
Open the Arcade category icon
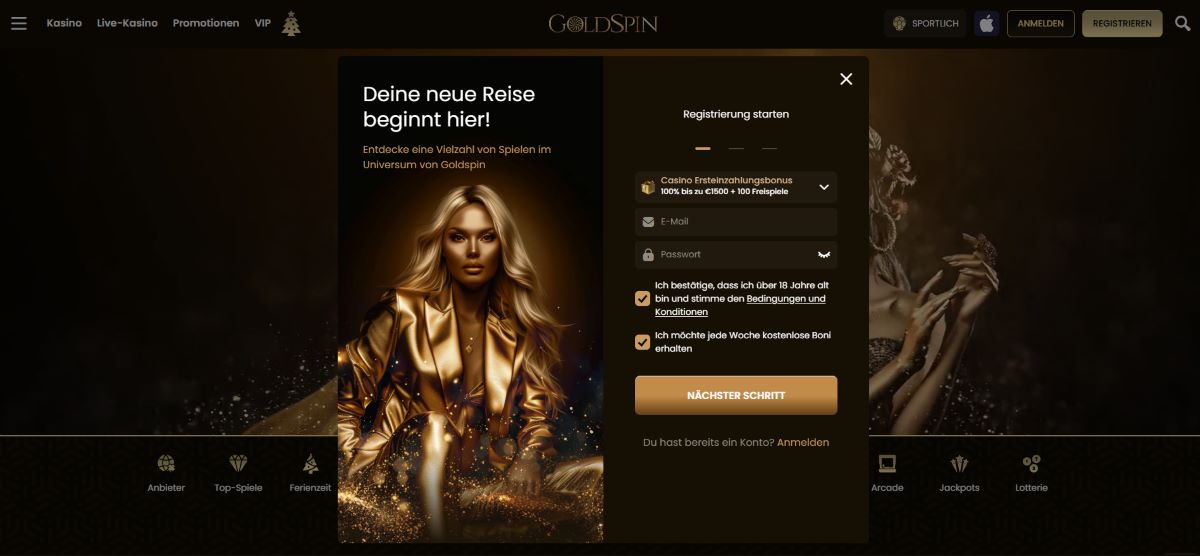(x=887, y=463)
